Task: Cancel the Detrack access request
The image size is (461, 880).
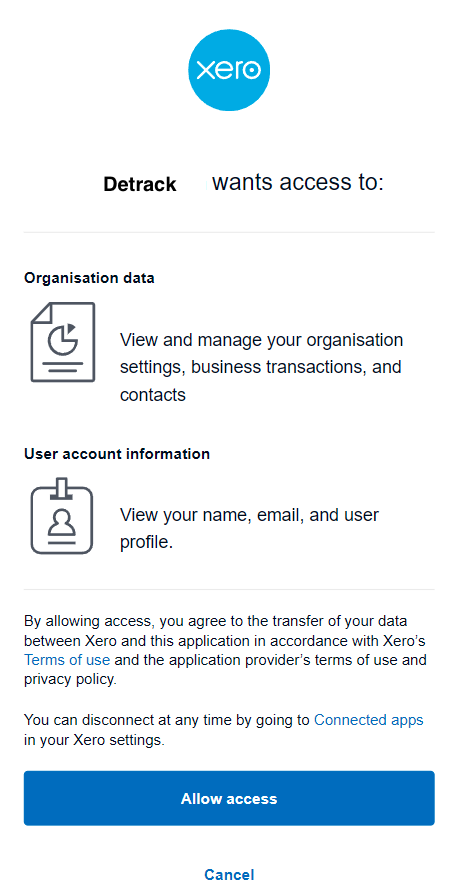Action: (229, 874)
